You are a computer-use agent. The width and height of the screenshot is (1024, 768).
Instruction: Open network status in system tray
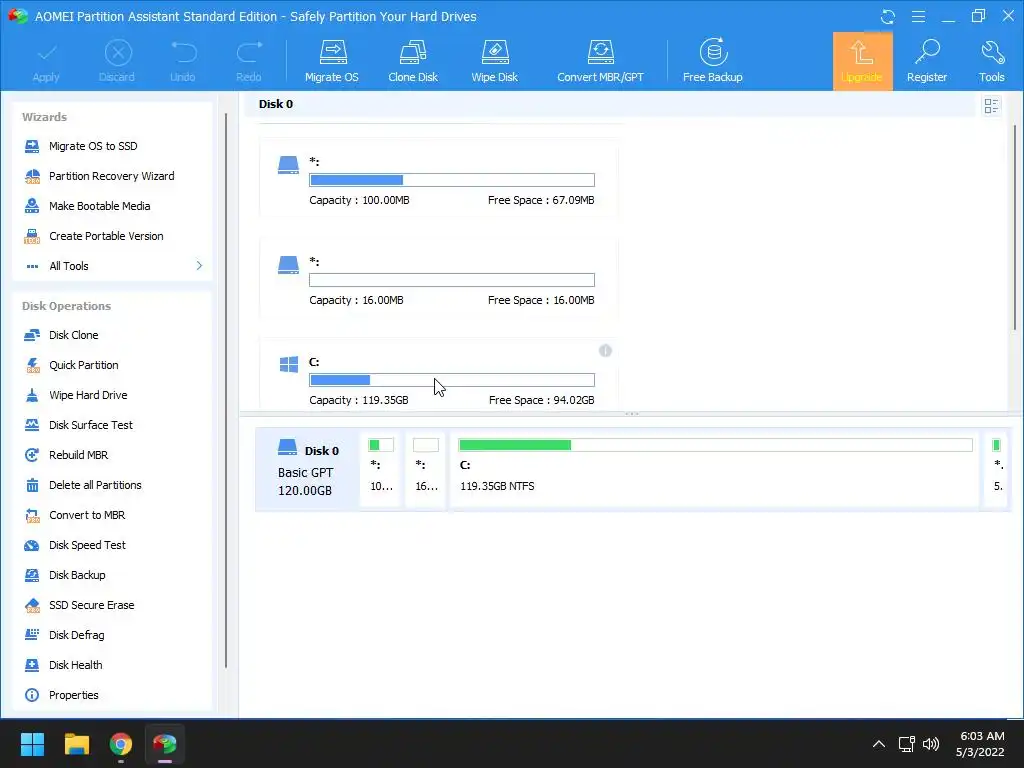pos(906,744)
